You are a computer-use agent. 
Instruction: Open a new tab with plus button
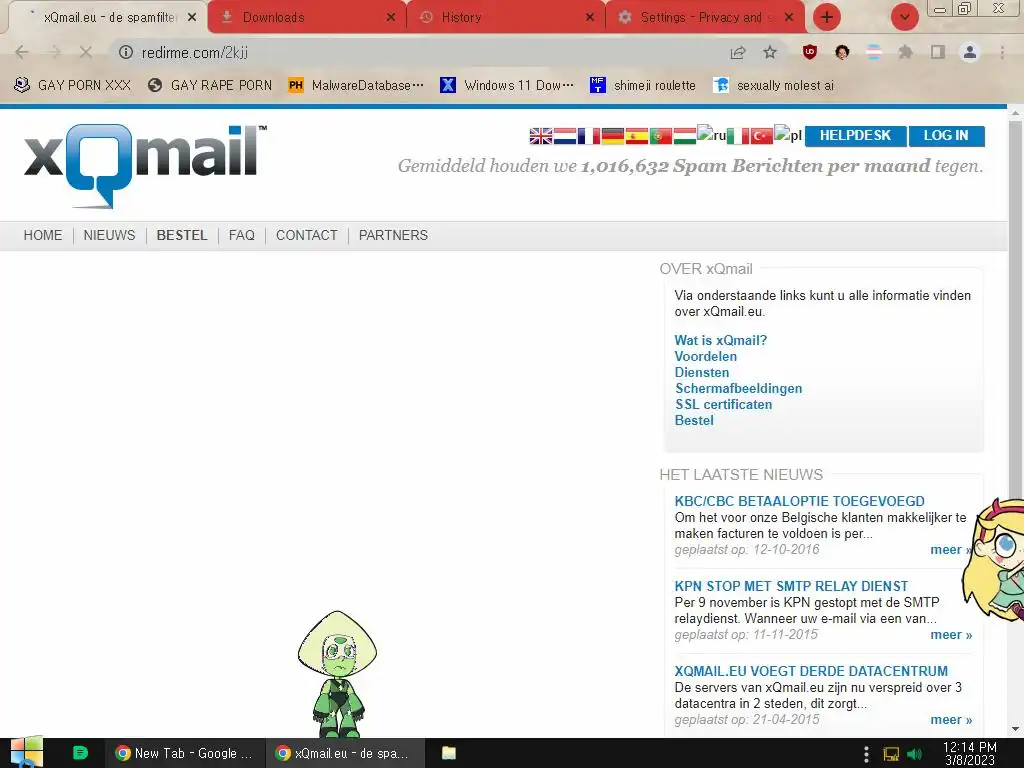point(827,17)
